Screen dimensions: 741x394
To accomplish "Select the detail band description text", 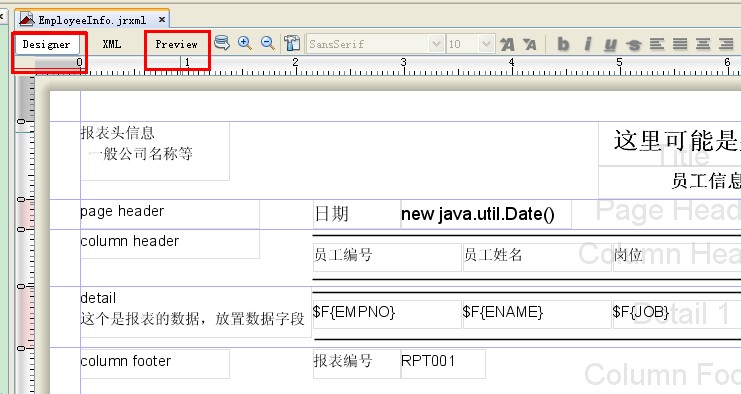I will [196, 312].
